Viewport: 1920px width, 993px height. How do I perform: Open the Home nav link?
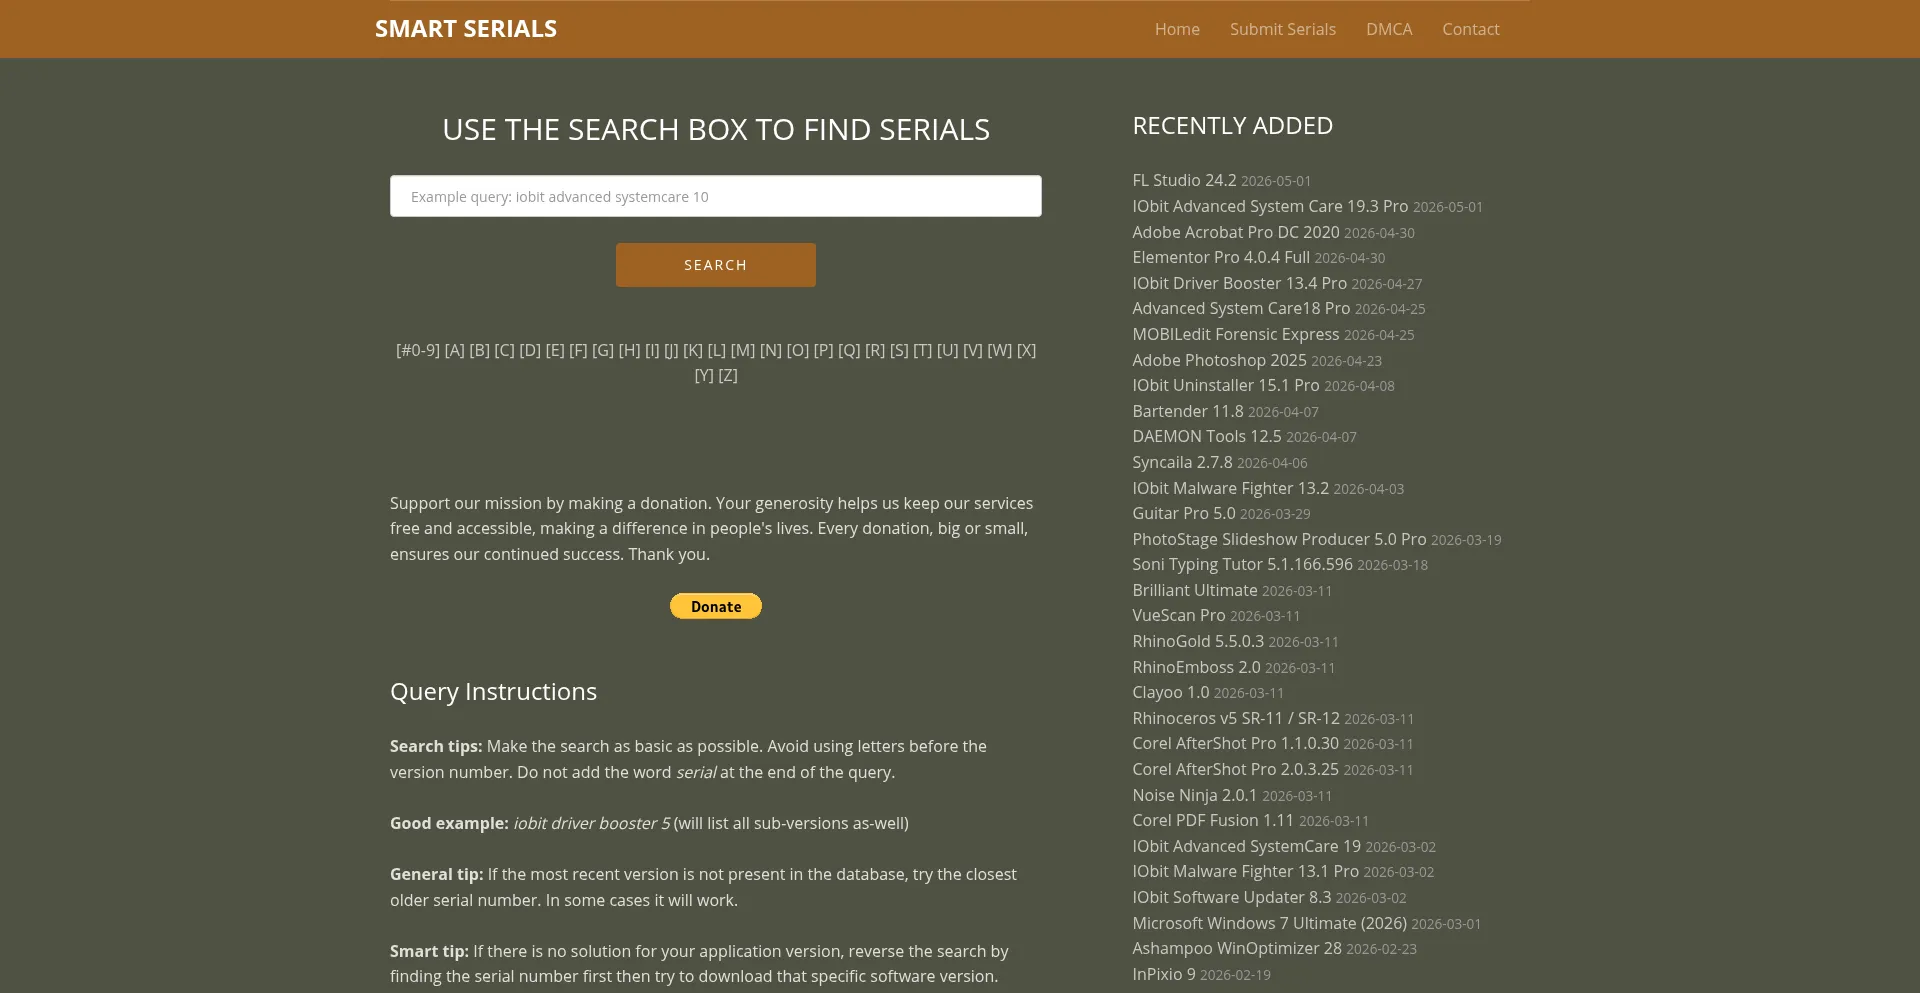1177,29
